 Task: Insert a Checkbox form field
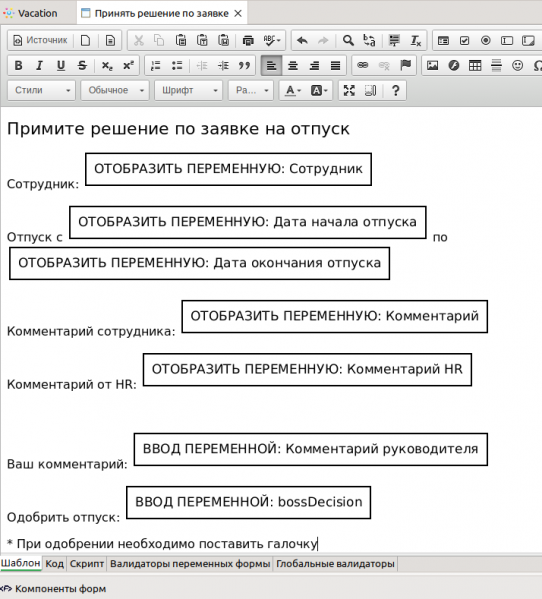(464, 40)
